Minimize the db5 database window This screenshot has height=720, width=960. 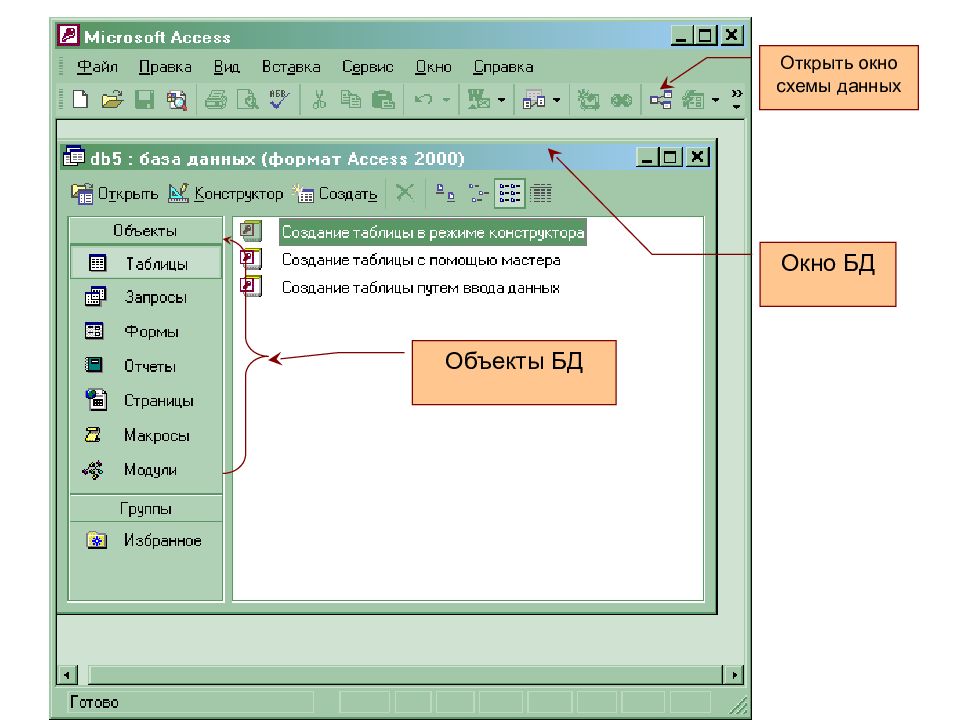(647, 157)
